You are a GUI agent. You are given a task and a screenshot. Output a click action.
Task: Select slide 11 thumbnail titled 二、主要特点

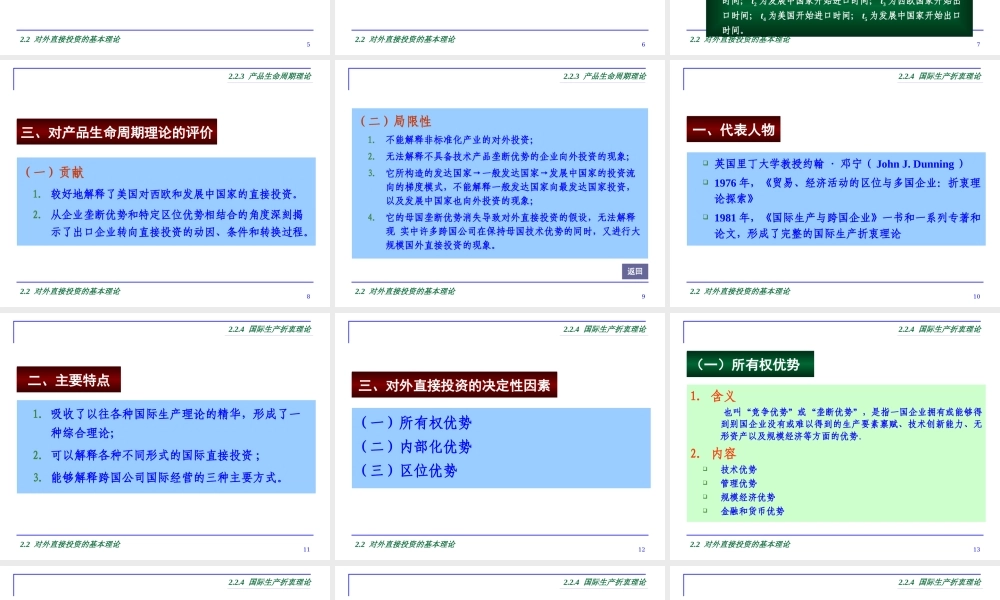point(165,436)
